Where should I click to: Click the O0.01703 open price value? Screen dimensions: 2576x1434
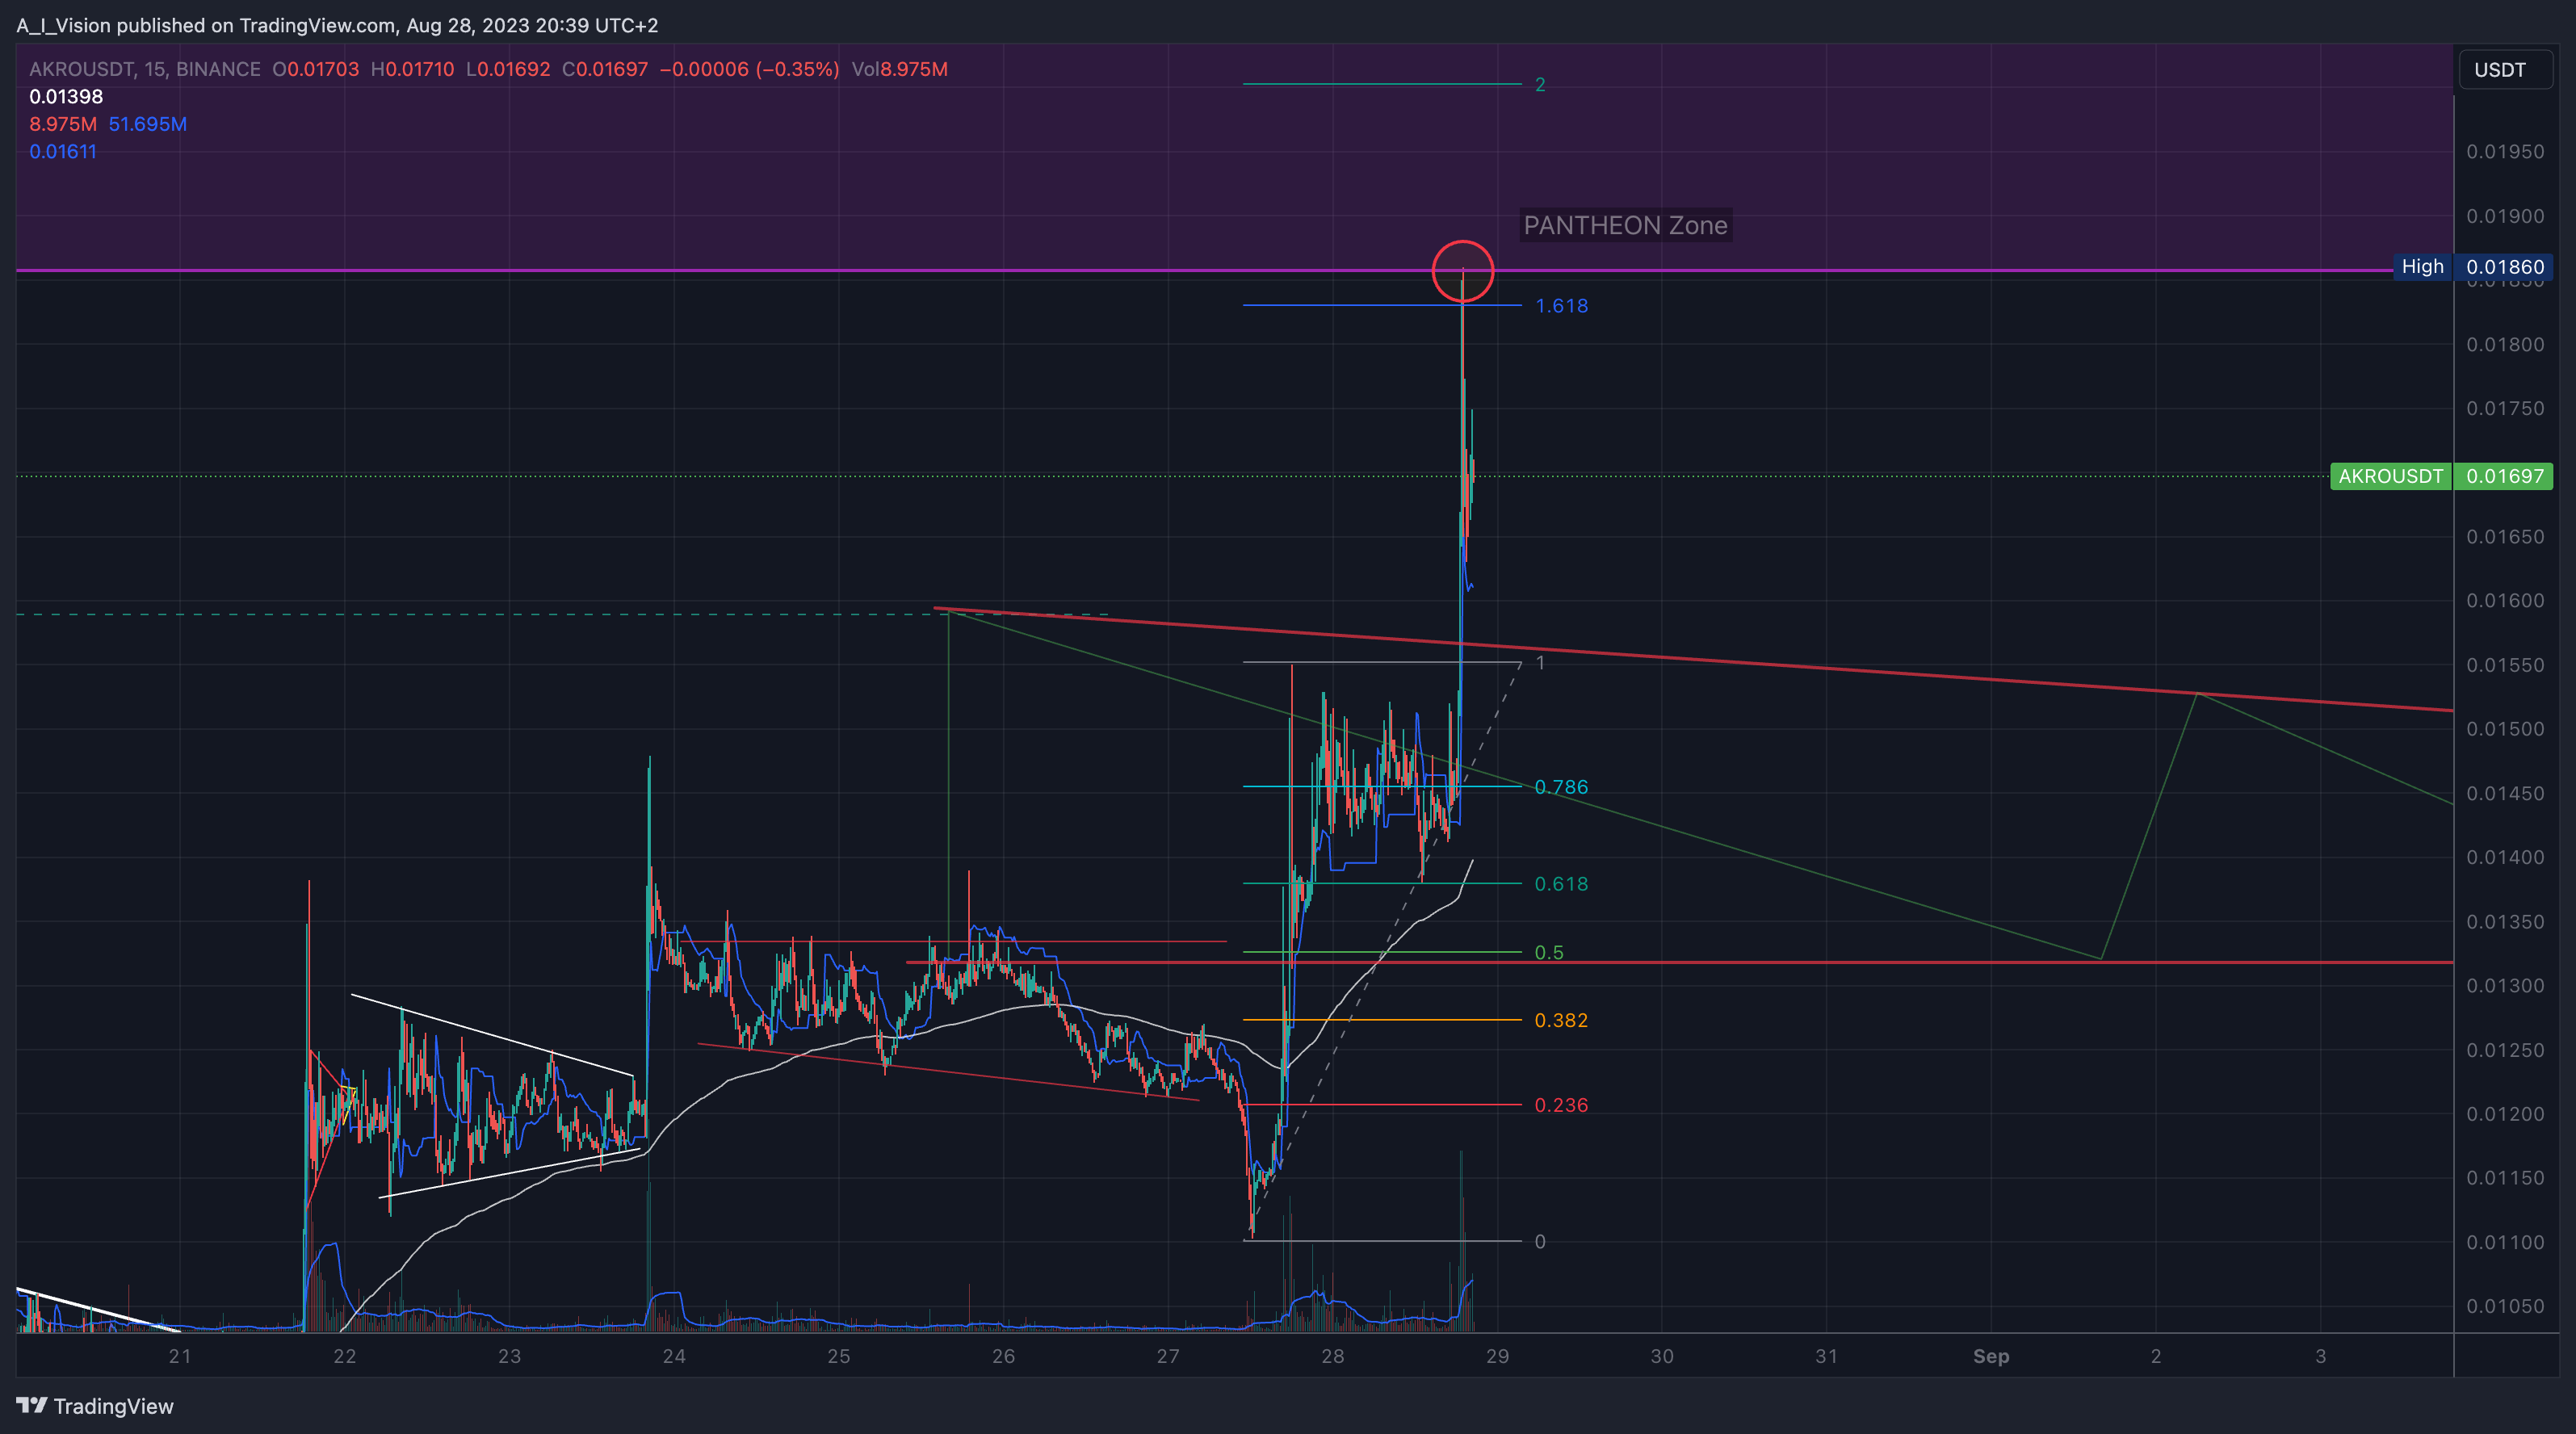click(x=316, y=69)
